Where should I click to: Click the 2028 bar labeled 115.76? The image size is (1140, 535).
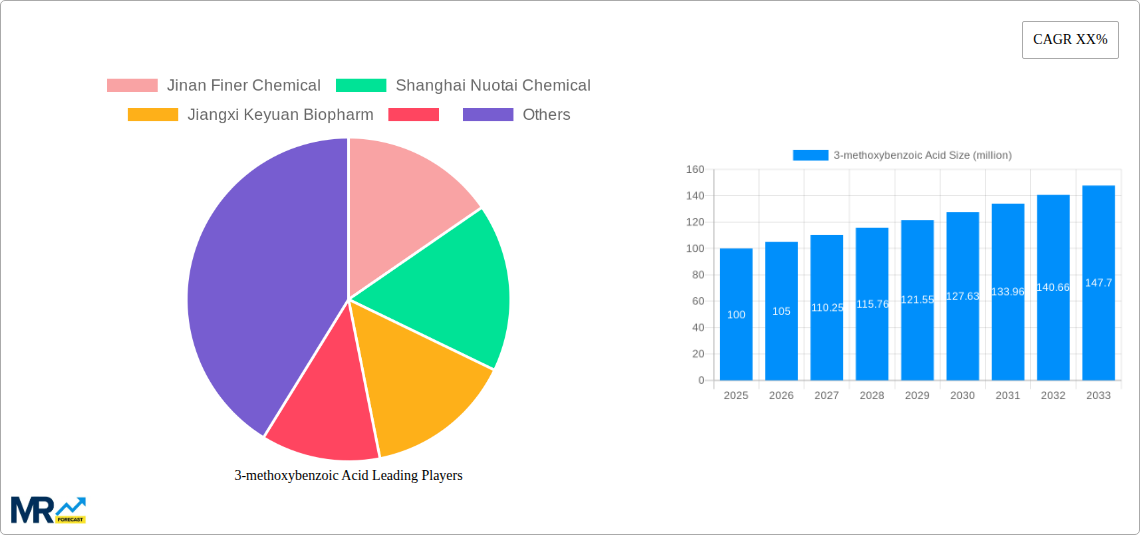tap(872, 304)
